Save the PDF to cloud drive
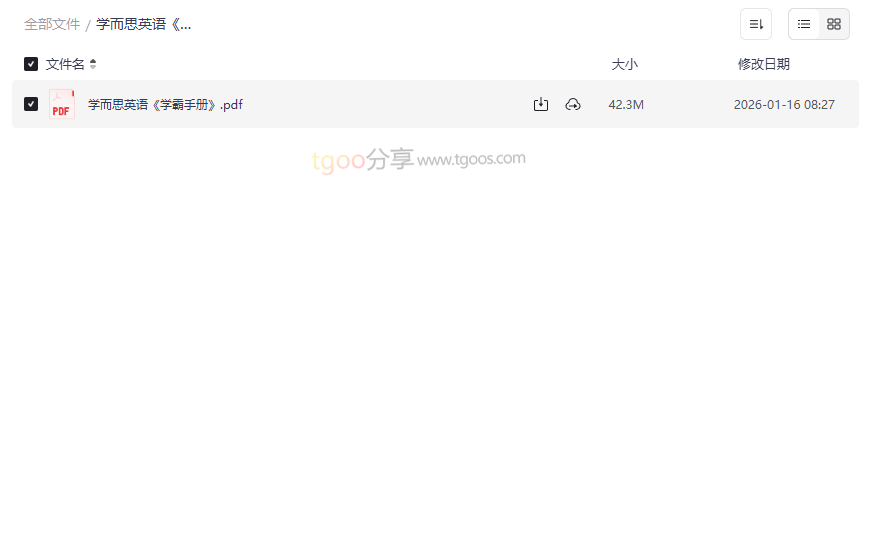Image resolution: width=874 pixels, height=538 pixels. coord(573,104)
